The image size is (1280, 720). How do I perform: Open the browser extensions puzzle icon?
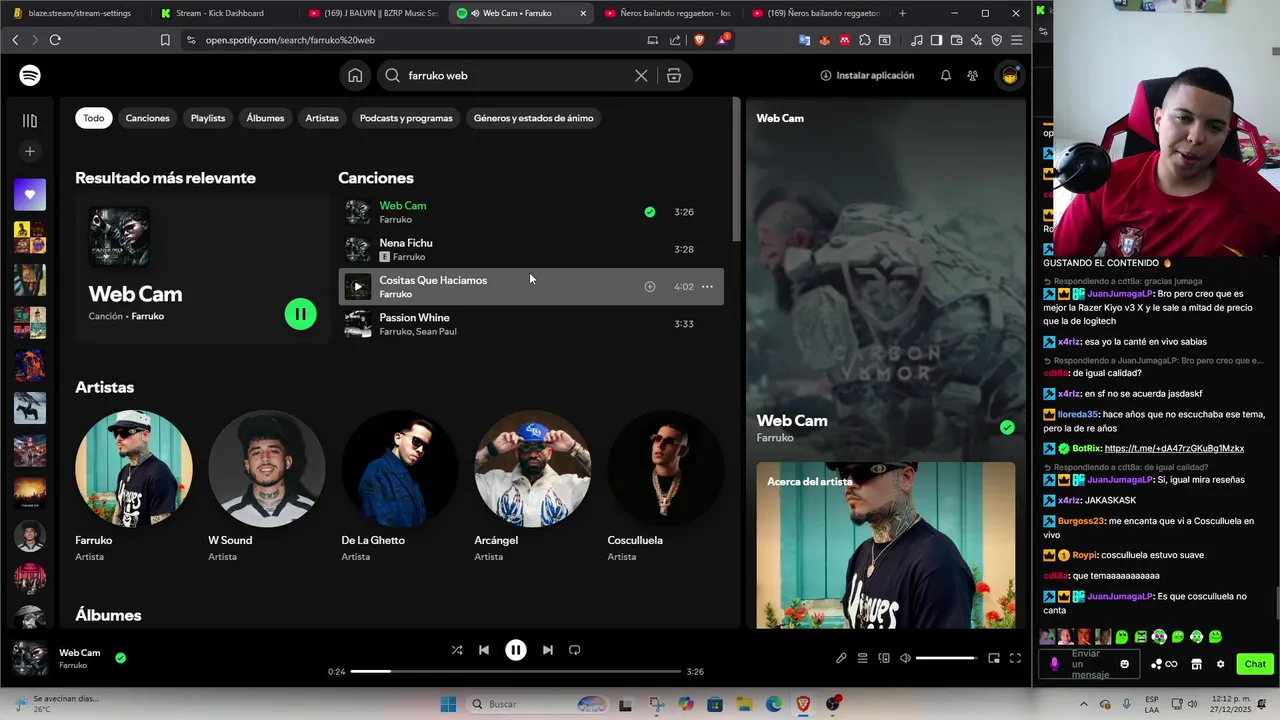(865, 40)
